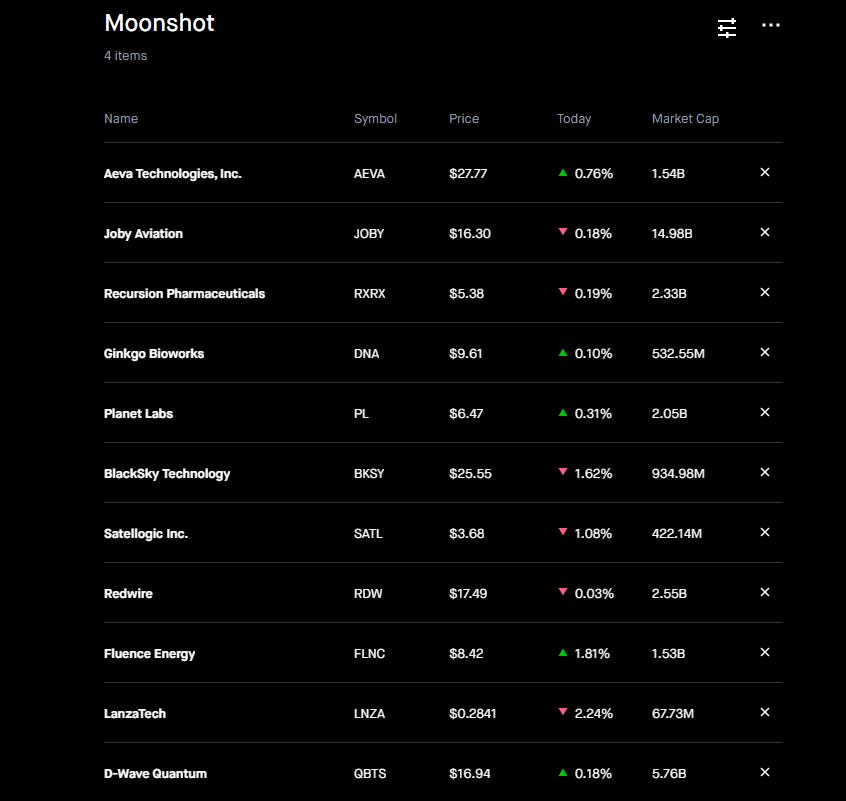Image resolution: width=846 pixels, height=801 pixels.
Task: Open Fluence Energy stock page
Action: pos(149,654)
